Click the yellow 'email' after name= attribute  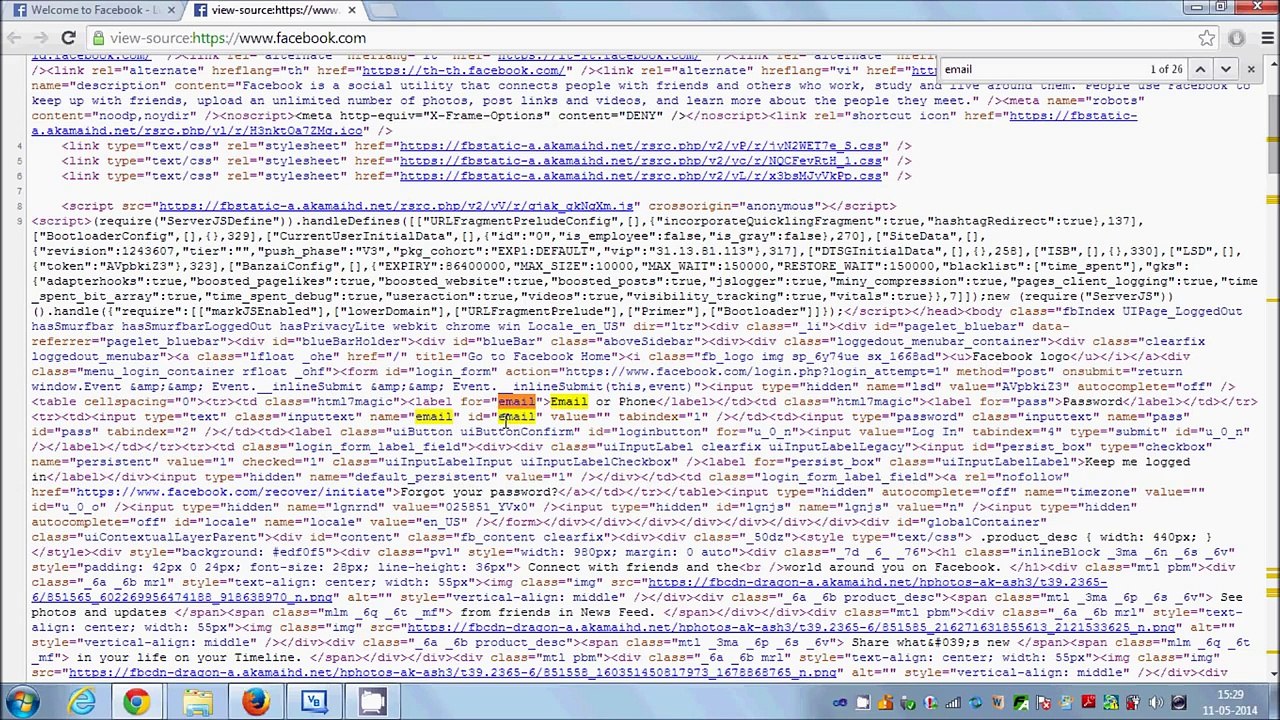(x=433, y=417)
